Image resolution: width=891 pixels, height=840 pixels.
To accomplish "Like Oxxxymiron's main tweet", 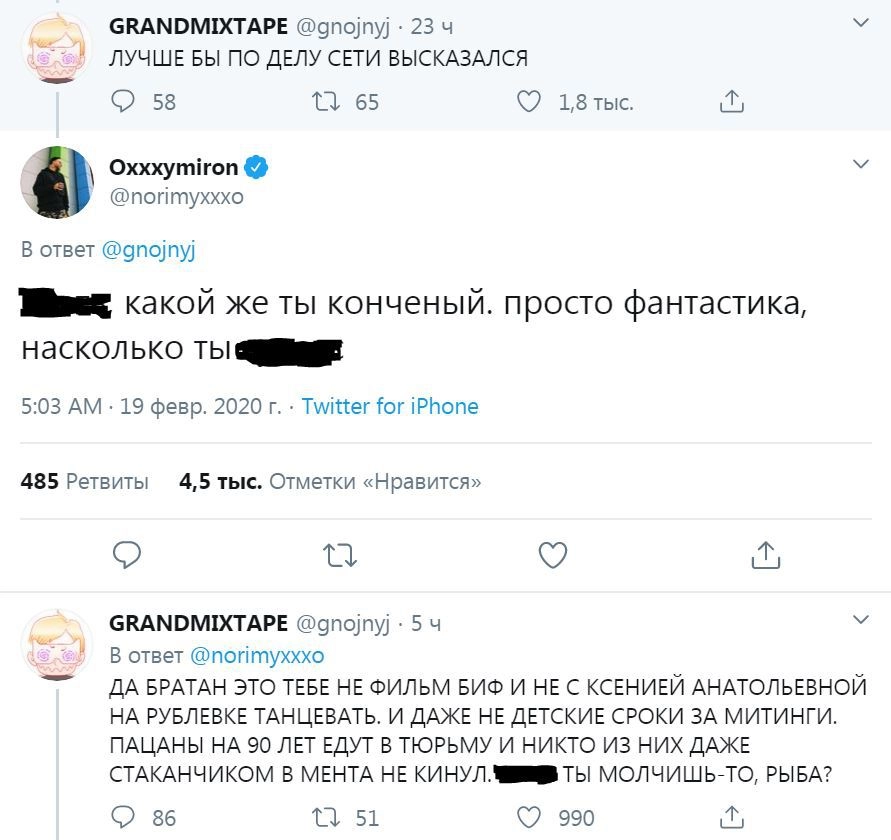I will (x=553, y=553).
